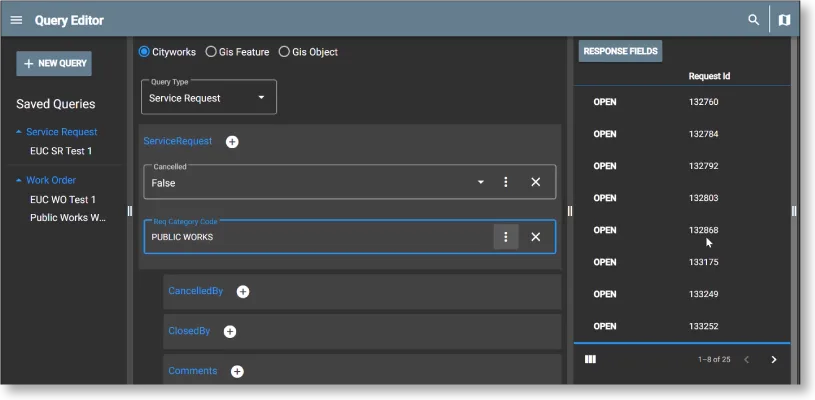
Task: Open saved query EUC SR Test 1
Action: pyautogui.click(x=61, y=151)
